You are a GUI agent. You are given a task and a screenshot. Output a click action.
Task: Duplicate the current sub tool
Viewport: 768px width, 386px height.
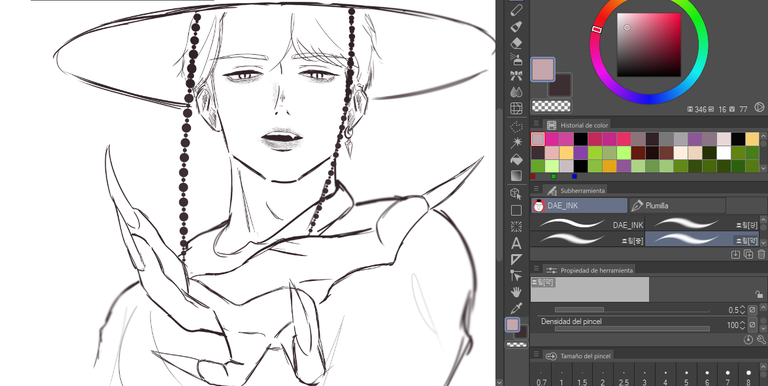(748, 254)
